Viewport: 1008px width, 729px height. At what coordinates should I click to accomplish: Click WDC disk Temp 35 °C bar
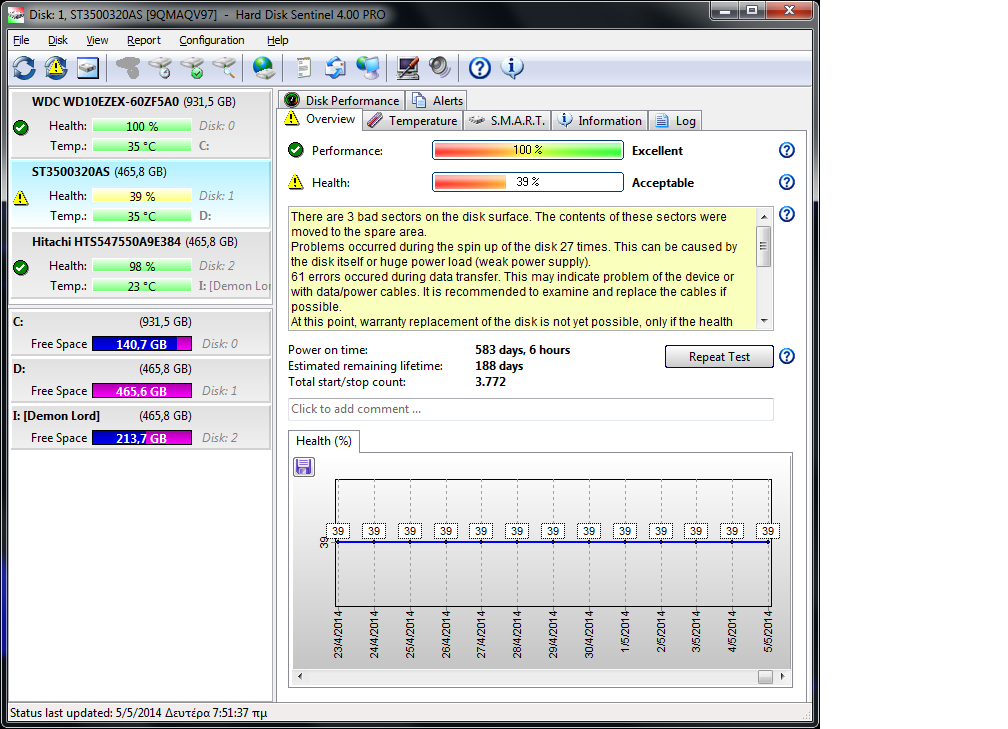point(141,146)
